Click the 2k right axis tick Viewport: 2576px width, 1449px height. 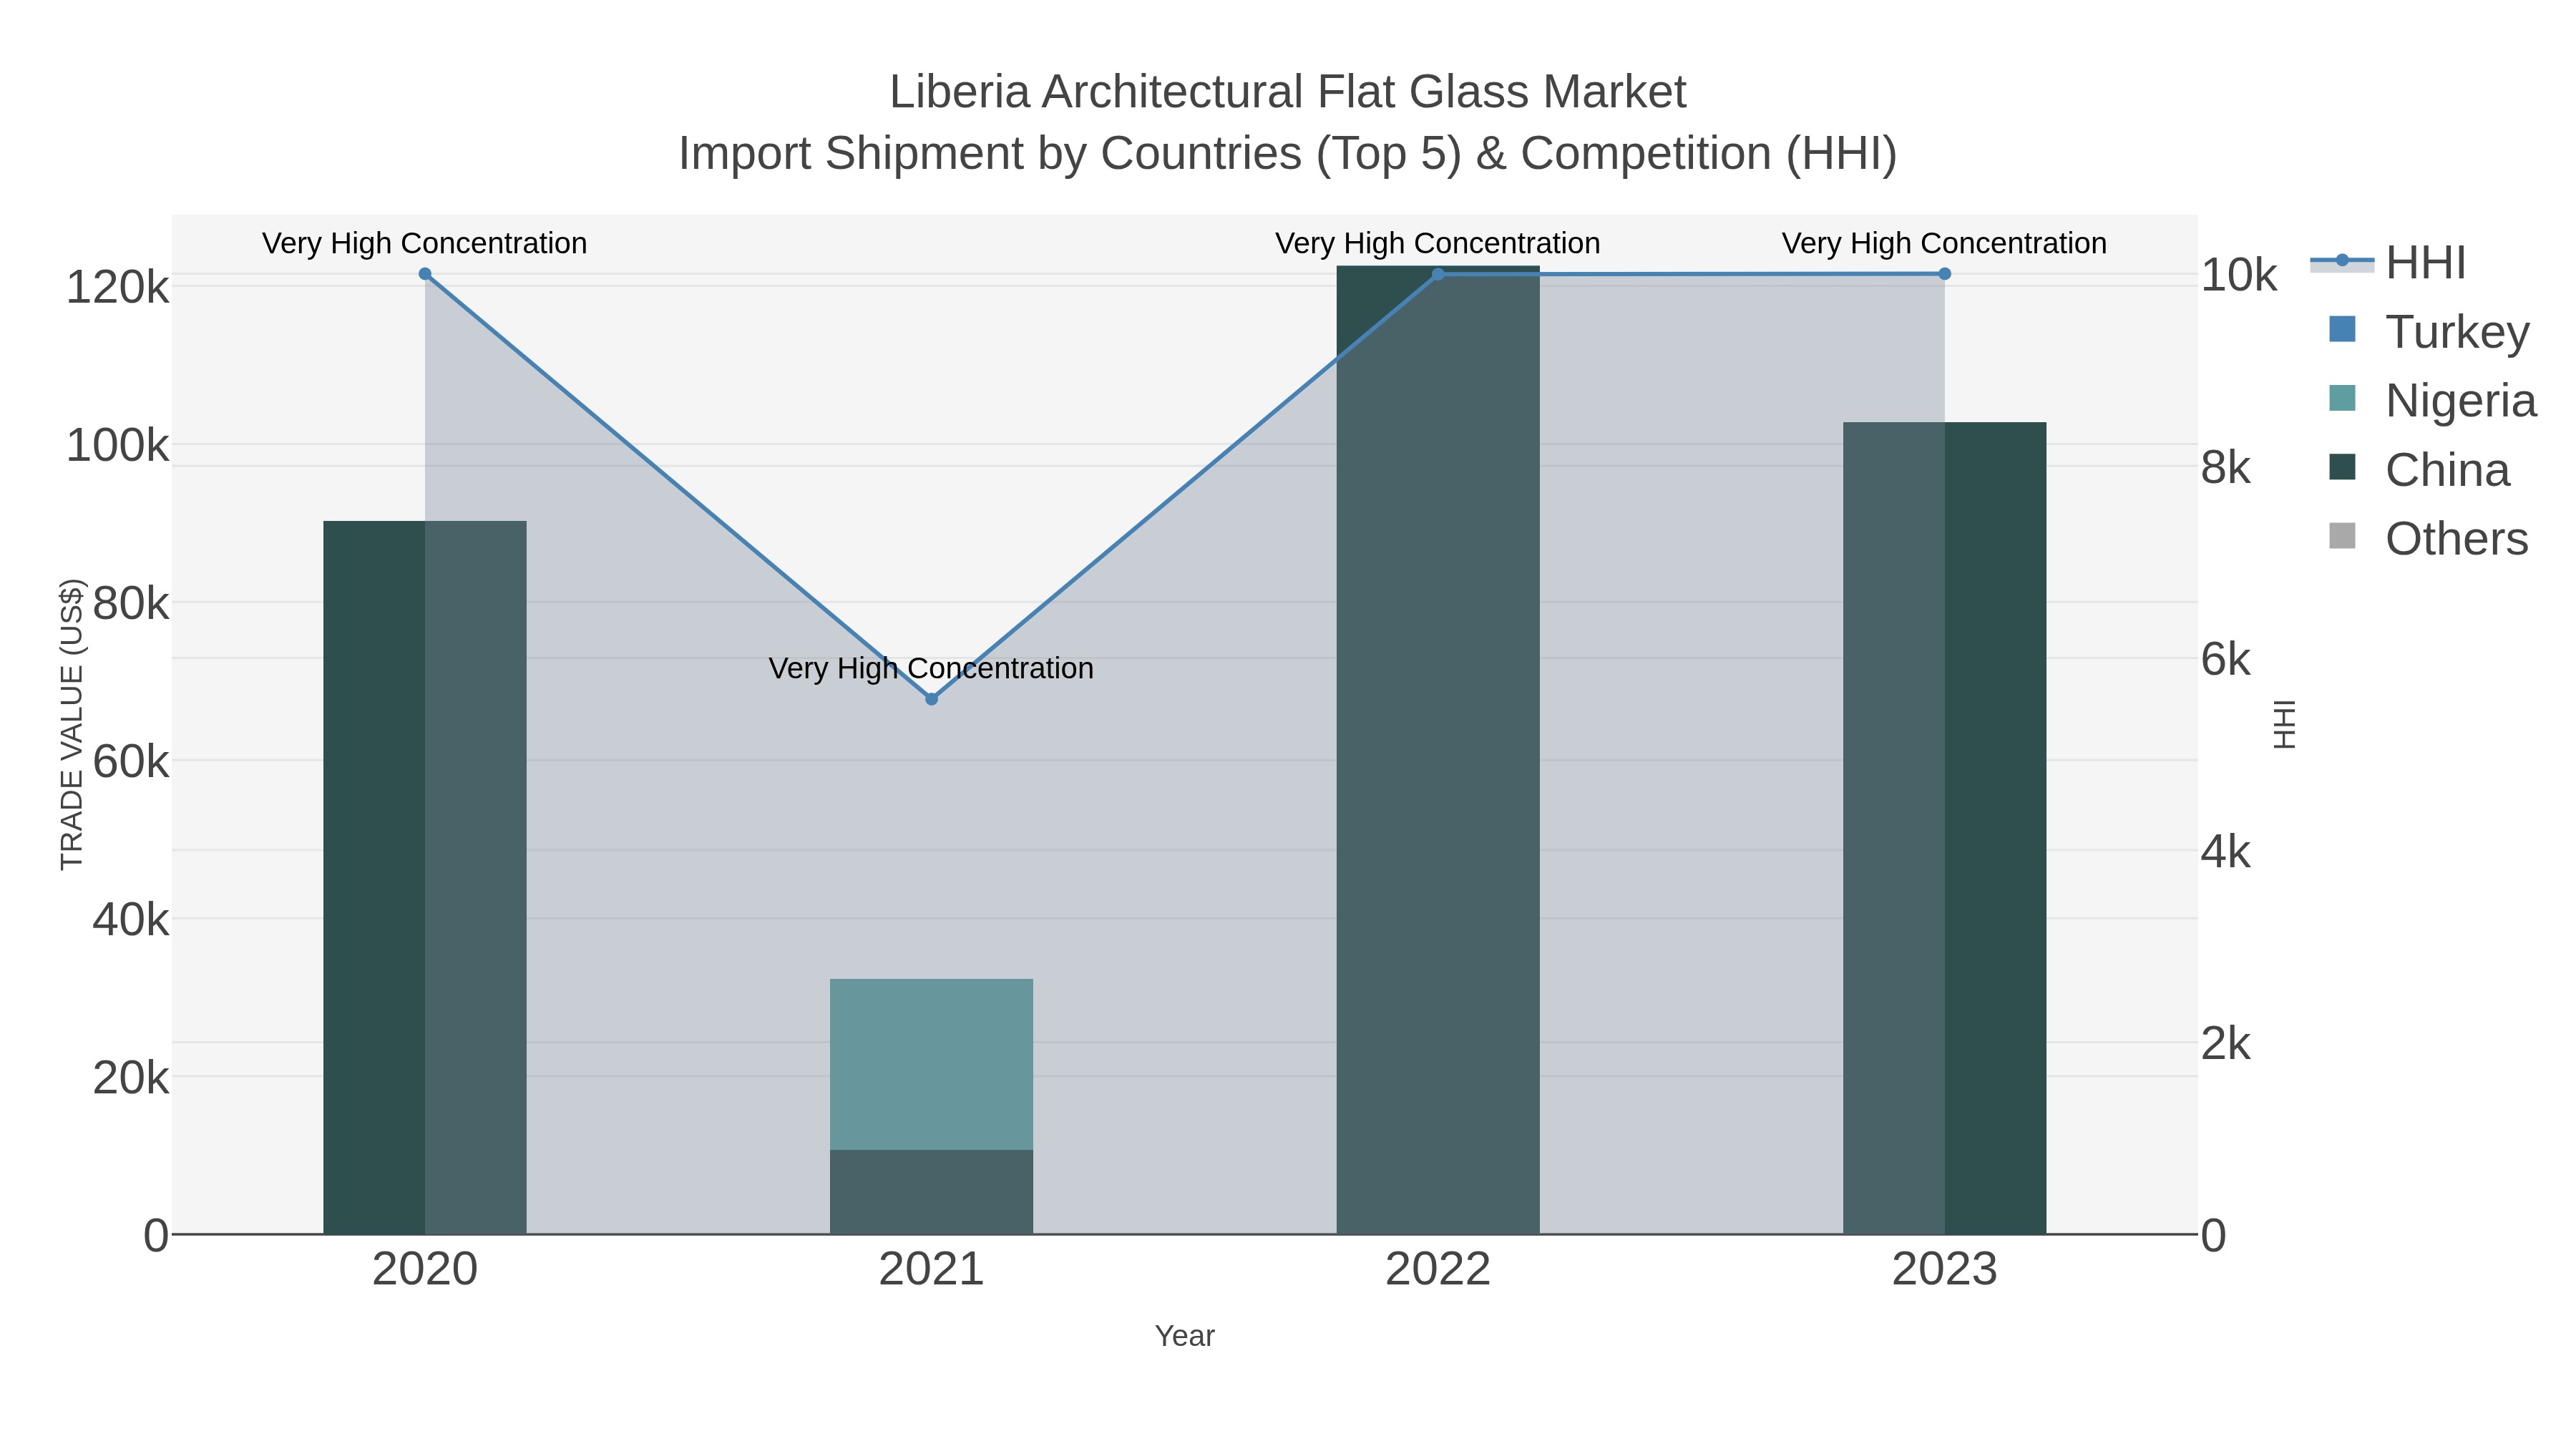point(2226,1044)
